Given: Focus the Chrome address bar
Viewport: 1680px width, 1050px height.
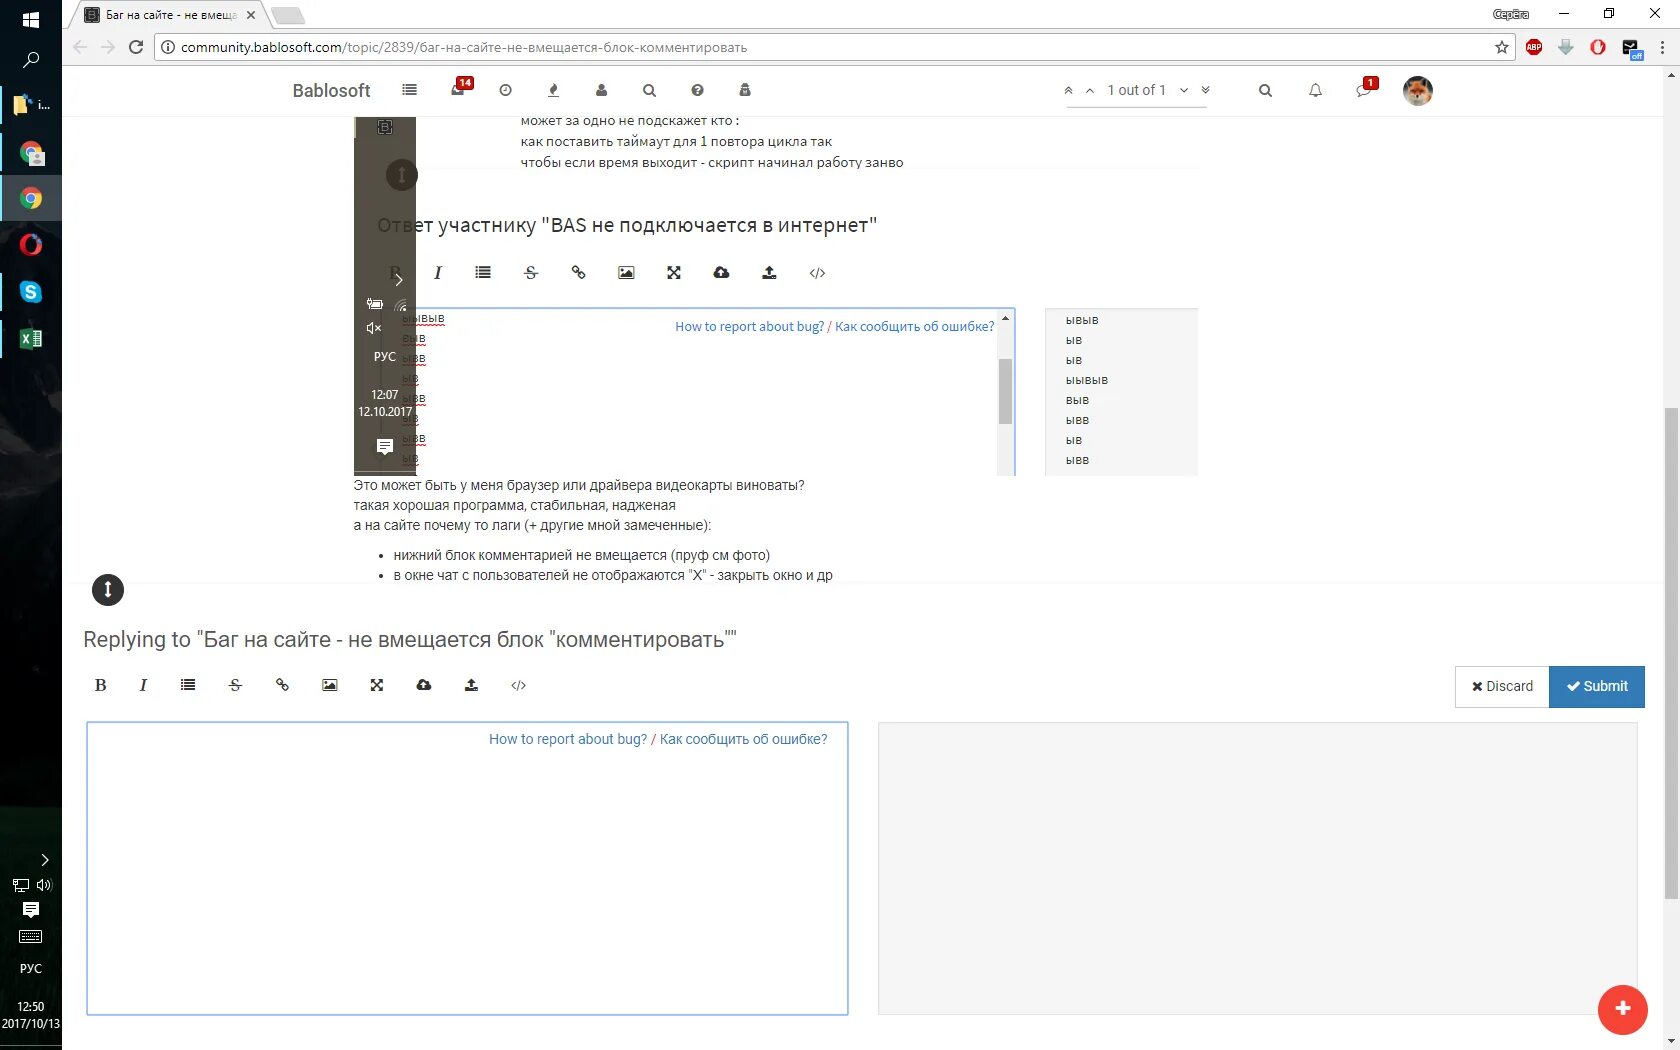Looking at the screenshot, I should pyautogui.click(x=835, y=47).
